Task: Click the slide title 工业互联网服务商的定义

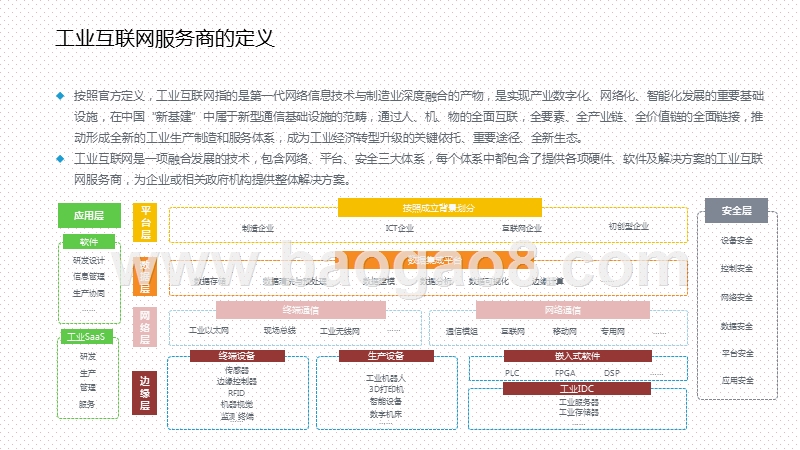Action: point(165,39)
